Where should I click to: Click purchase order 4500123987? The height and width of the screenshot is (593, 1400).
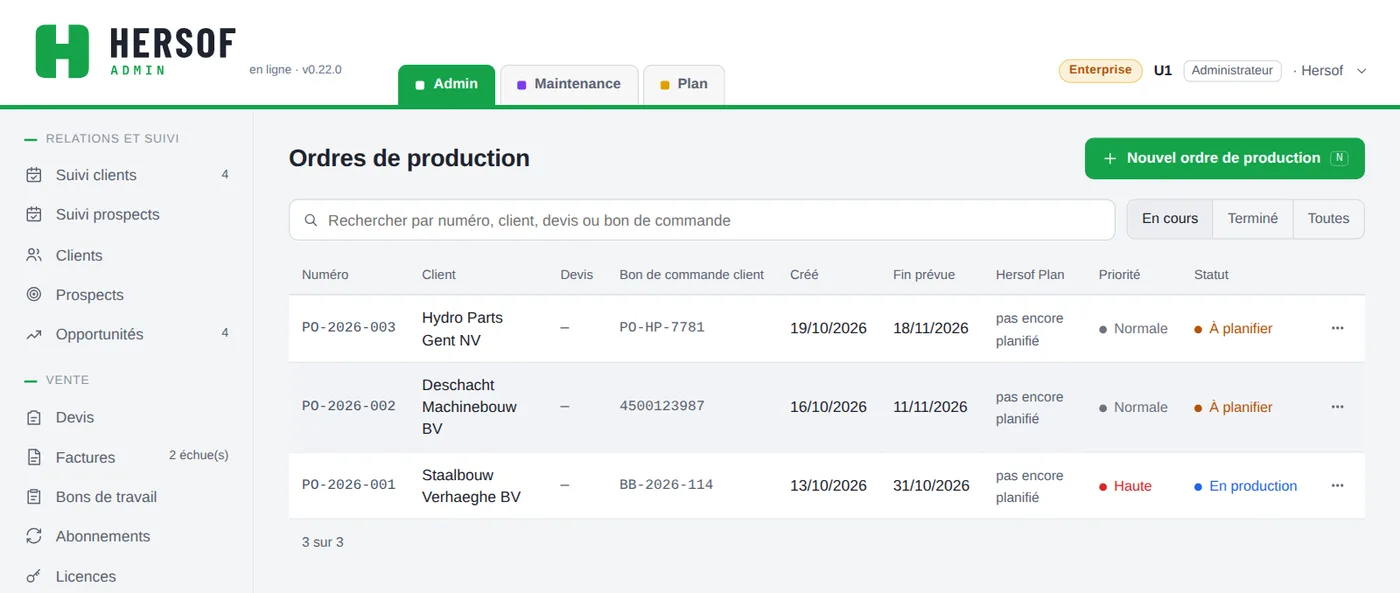[662, 406]
